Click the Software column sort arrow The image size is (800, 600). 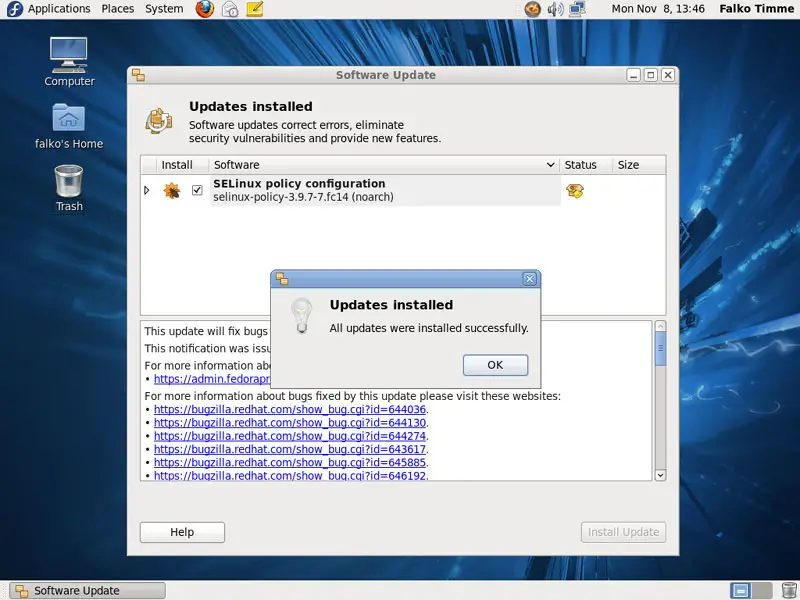coord(551,165)
